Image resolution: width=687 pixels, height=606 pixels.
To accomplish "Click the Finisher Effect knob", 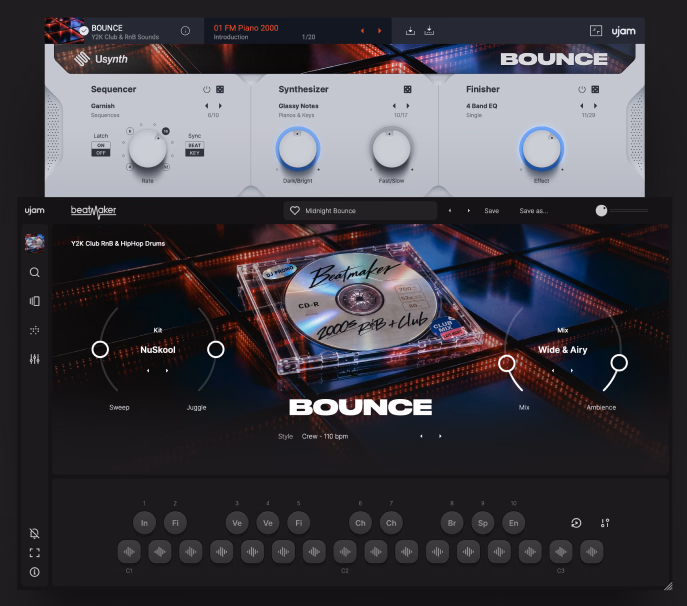I will pos(542,149).
